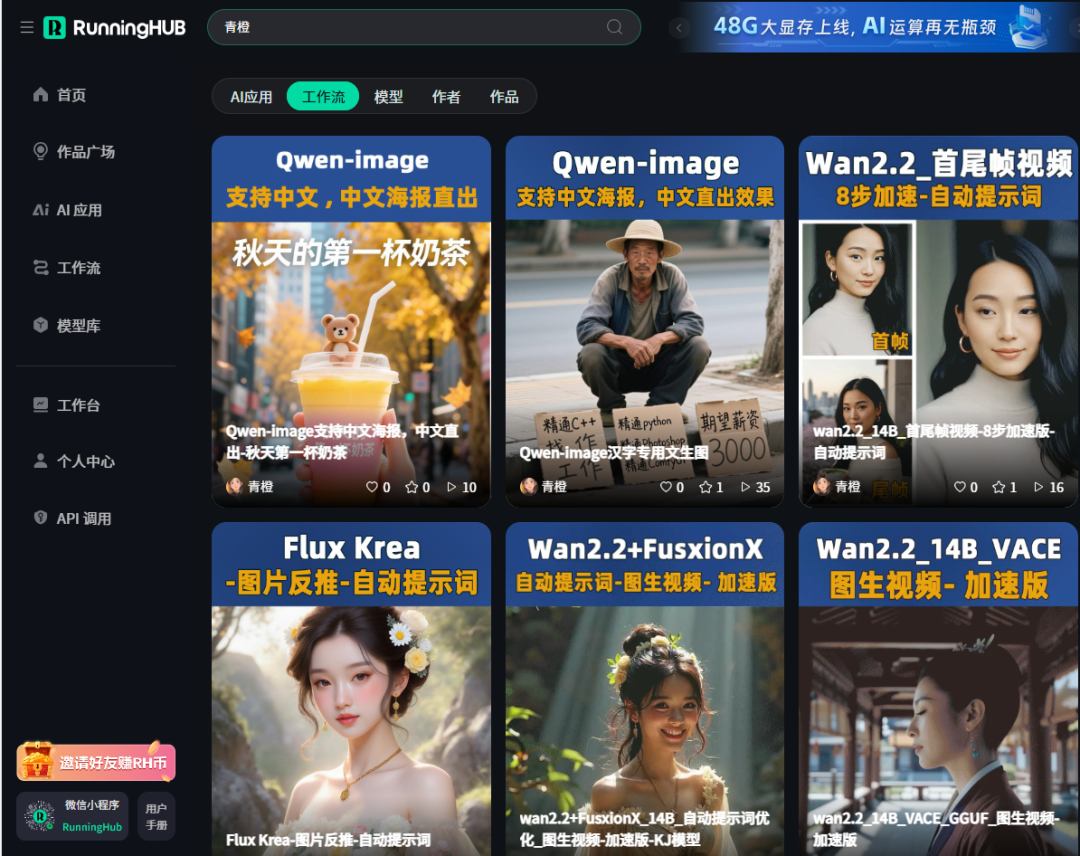Like the 秋天第一杯奶茶 card with heart icon
Image resolution: width=1080 pixels, height=856 pixels.
(x=372, y=487)
